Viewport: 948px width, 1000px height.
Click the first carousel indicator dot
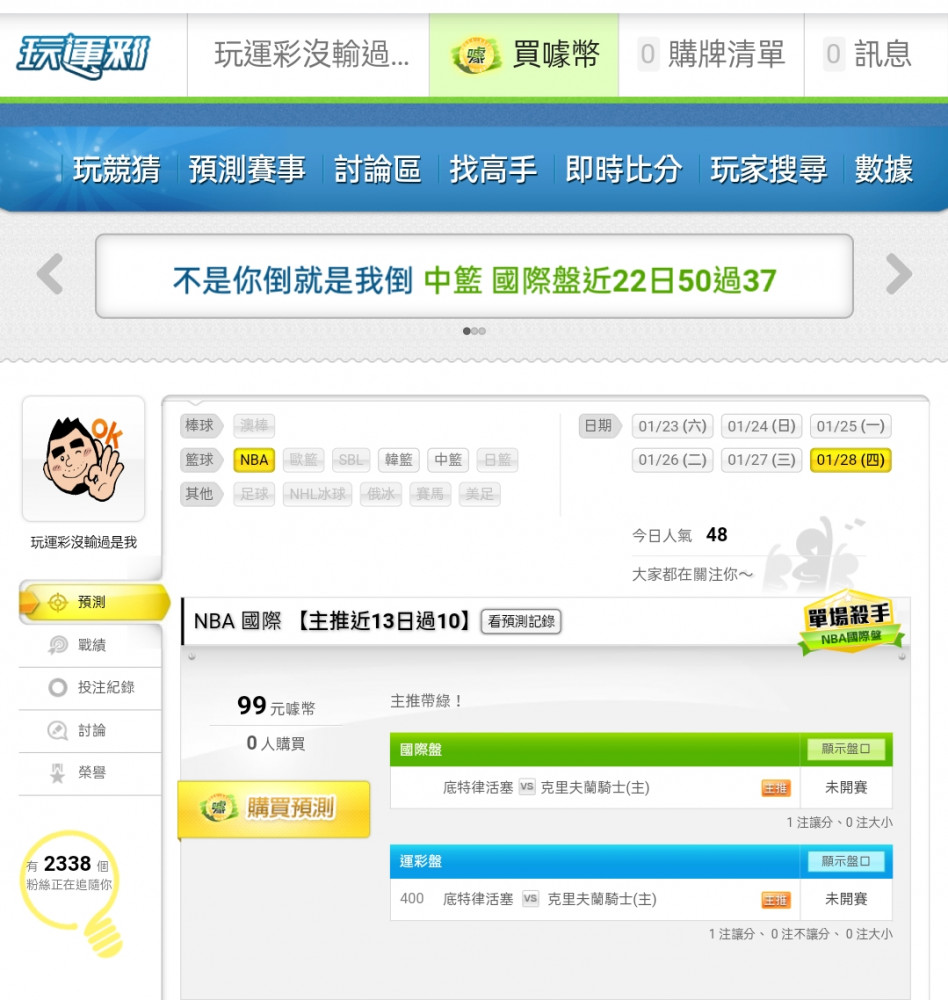coord(466,331)
